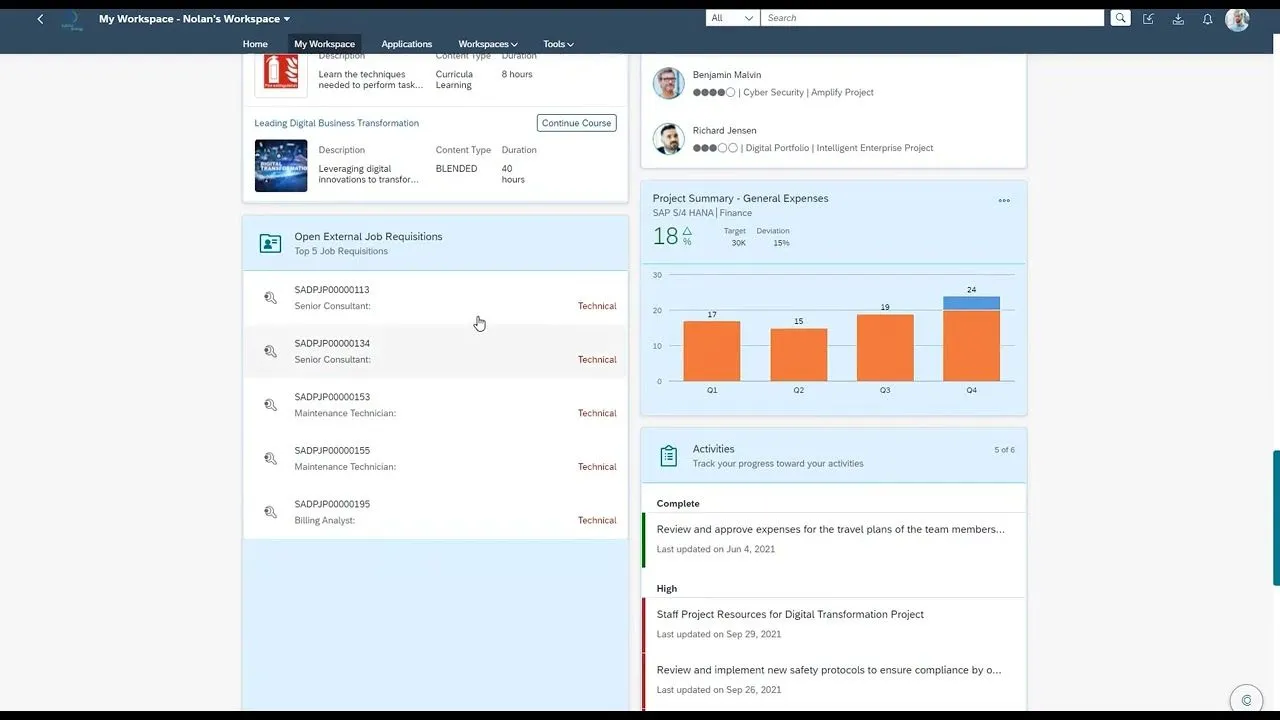This screenshot has width=1280, height=720.
Task: Click the search magnifier button
Action: [1120, 18]
